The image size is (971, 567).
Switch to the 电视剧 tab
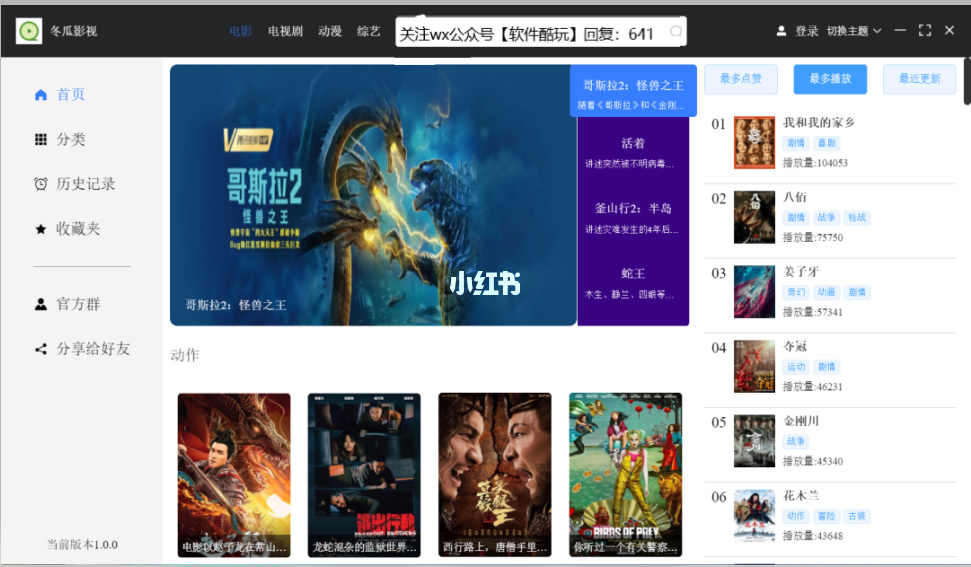tap(285, 31)
